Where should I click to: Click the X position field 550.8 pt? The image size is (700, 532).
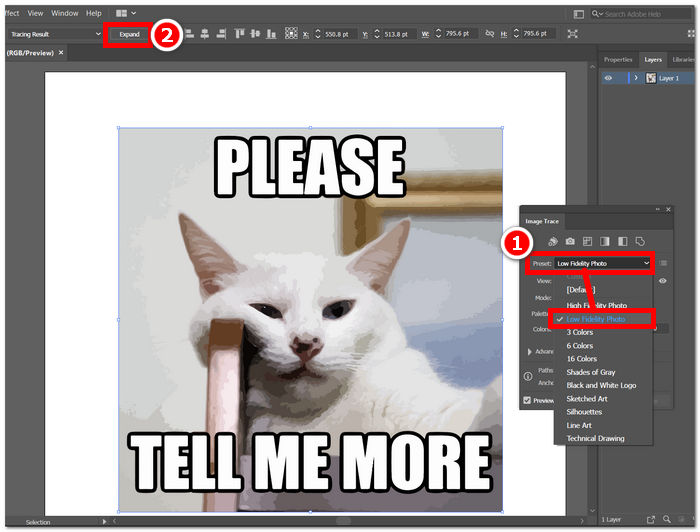[x=340, y=34]
